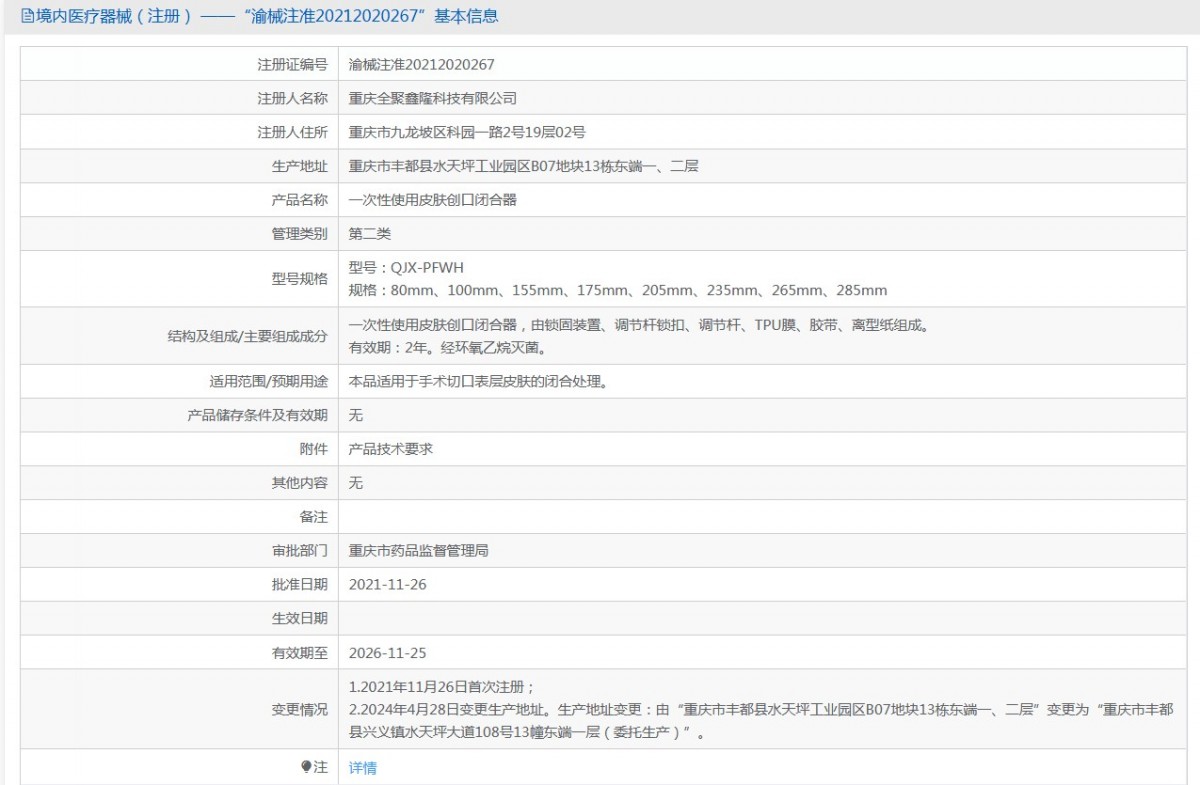Select address 重庆市九龙坡区科园一路2号19层02号
The width and height of the screenshot is (1200, 785).
click(467, 132)
